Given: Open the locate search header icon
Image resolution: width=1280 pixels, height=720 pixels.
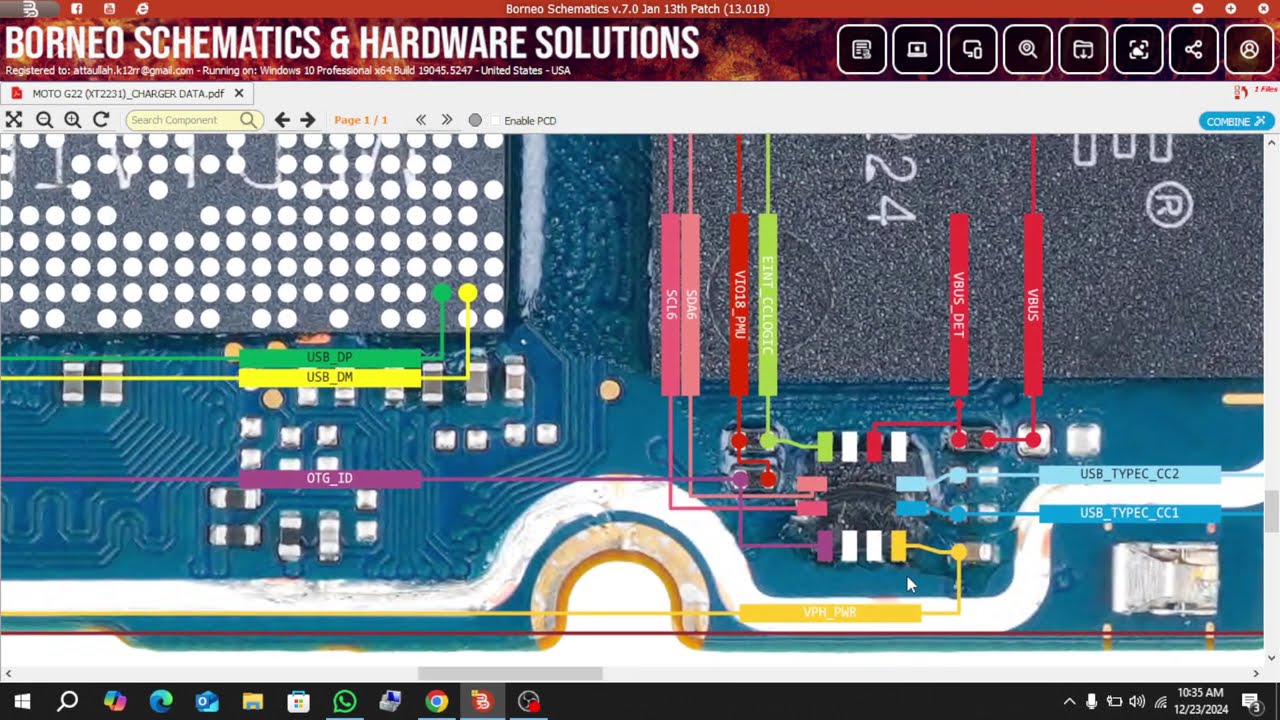Looking at the screenshot, I should (x=1028, y=49).
